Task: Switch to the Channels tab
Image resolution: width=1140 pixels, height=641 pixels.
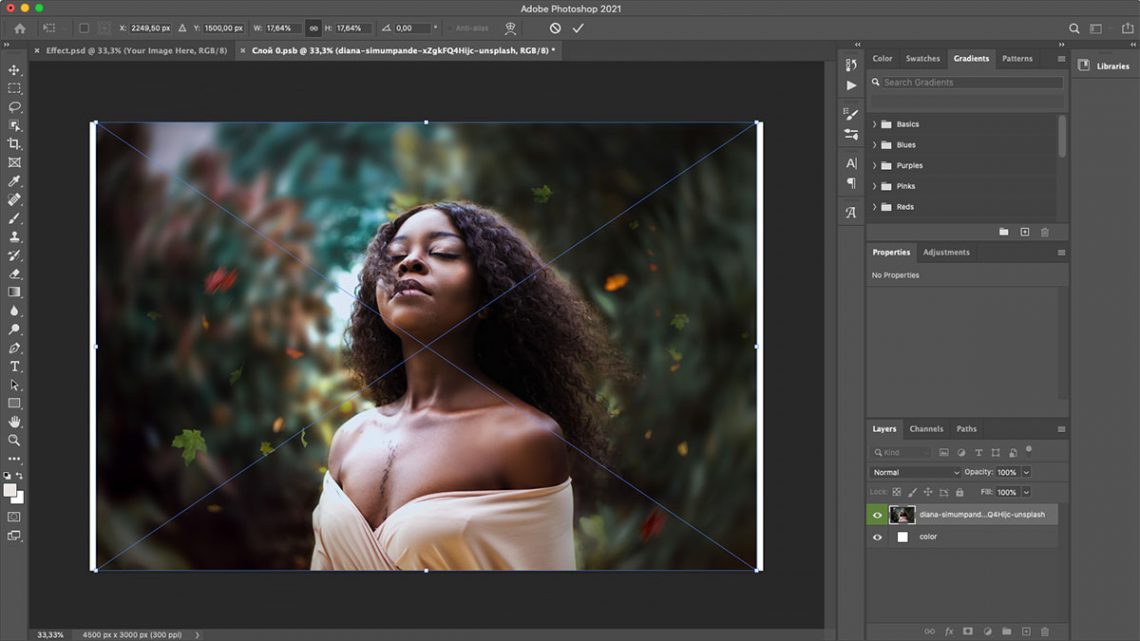Action: [926, 428]
